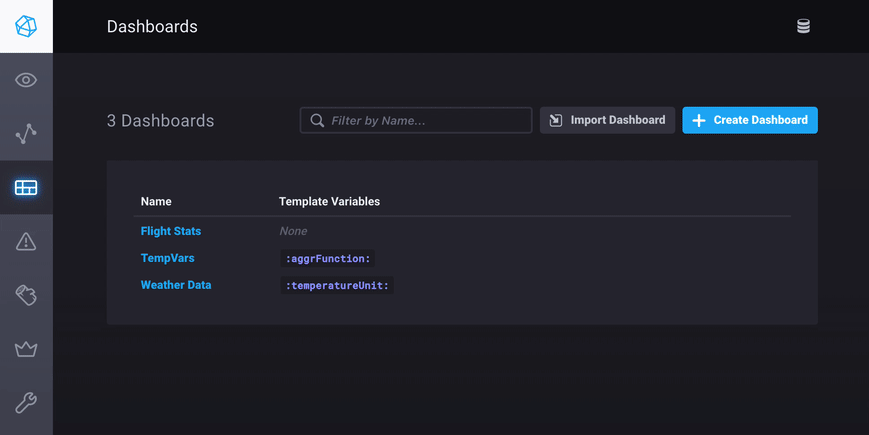Click the database source icon in header
Viewport: 869px width, 435px height.
click(803, 27)
